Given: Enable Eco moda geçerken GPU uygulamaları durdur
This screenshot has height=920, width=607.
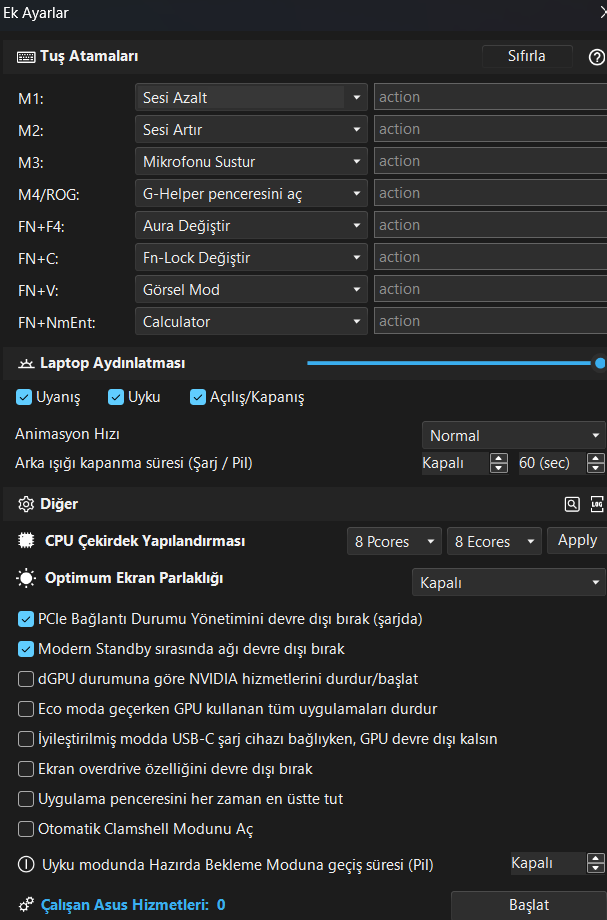Looking at the screenshot, I should [x=26, y=709].
